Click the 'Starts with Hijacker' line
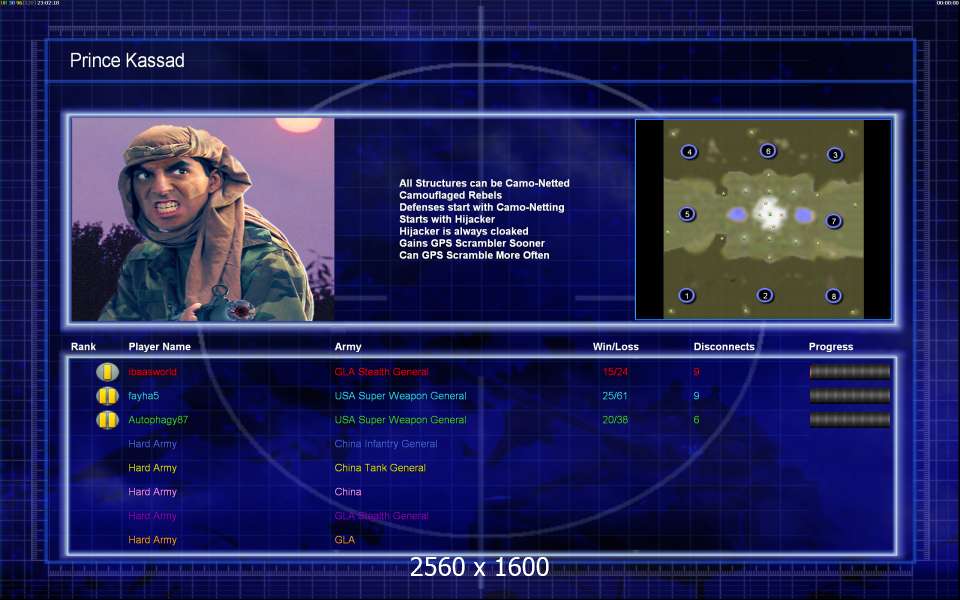Image resolution: width=960 pixels, height=600 pixels. (447, 219)
